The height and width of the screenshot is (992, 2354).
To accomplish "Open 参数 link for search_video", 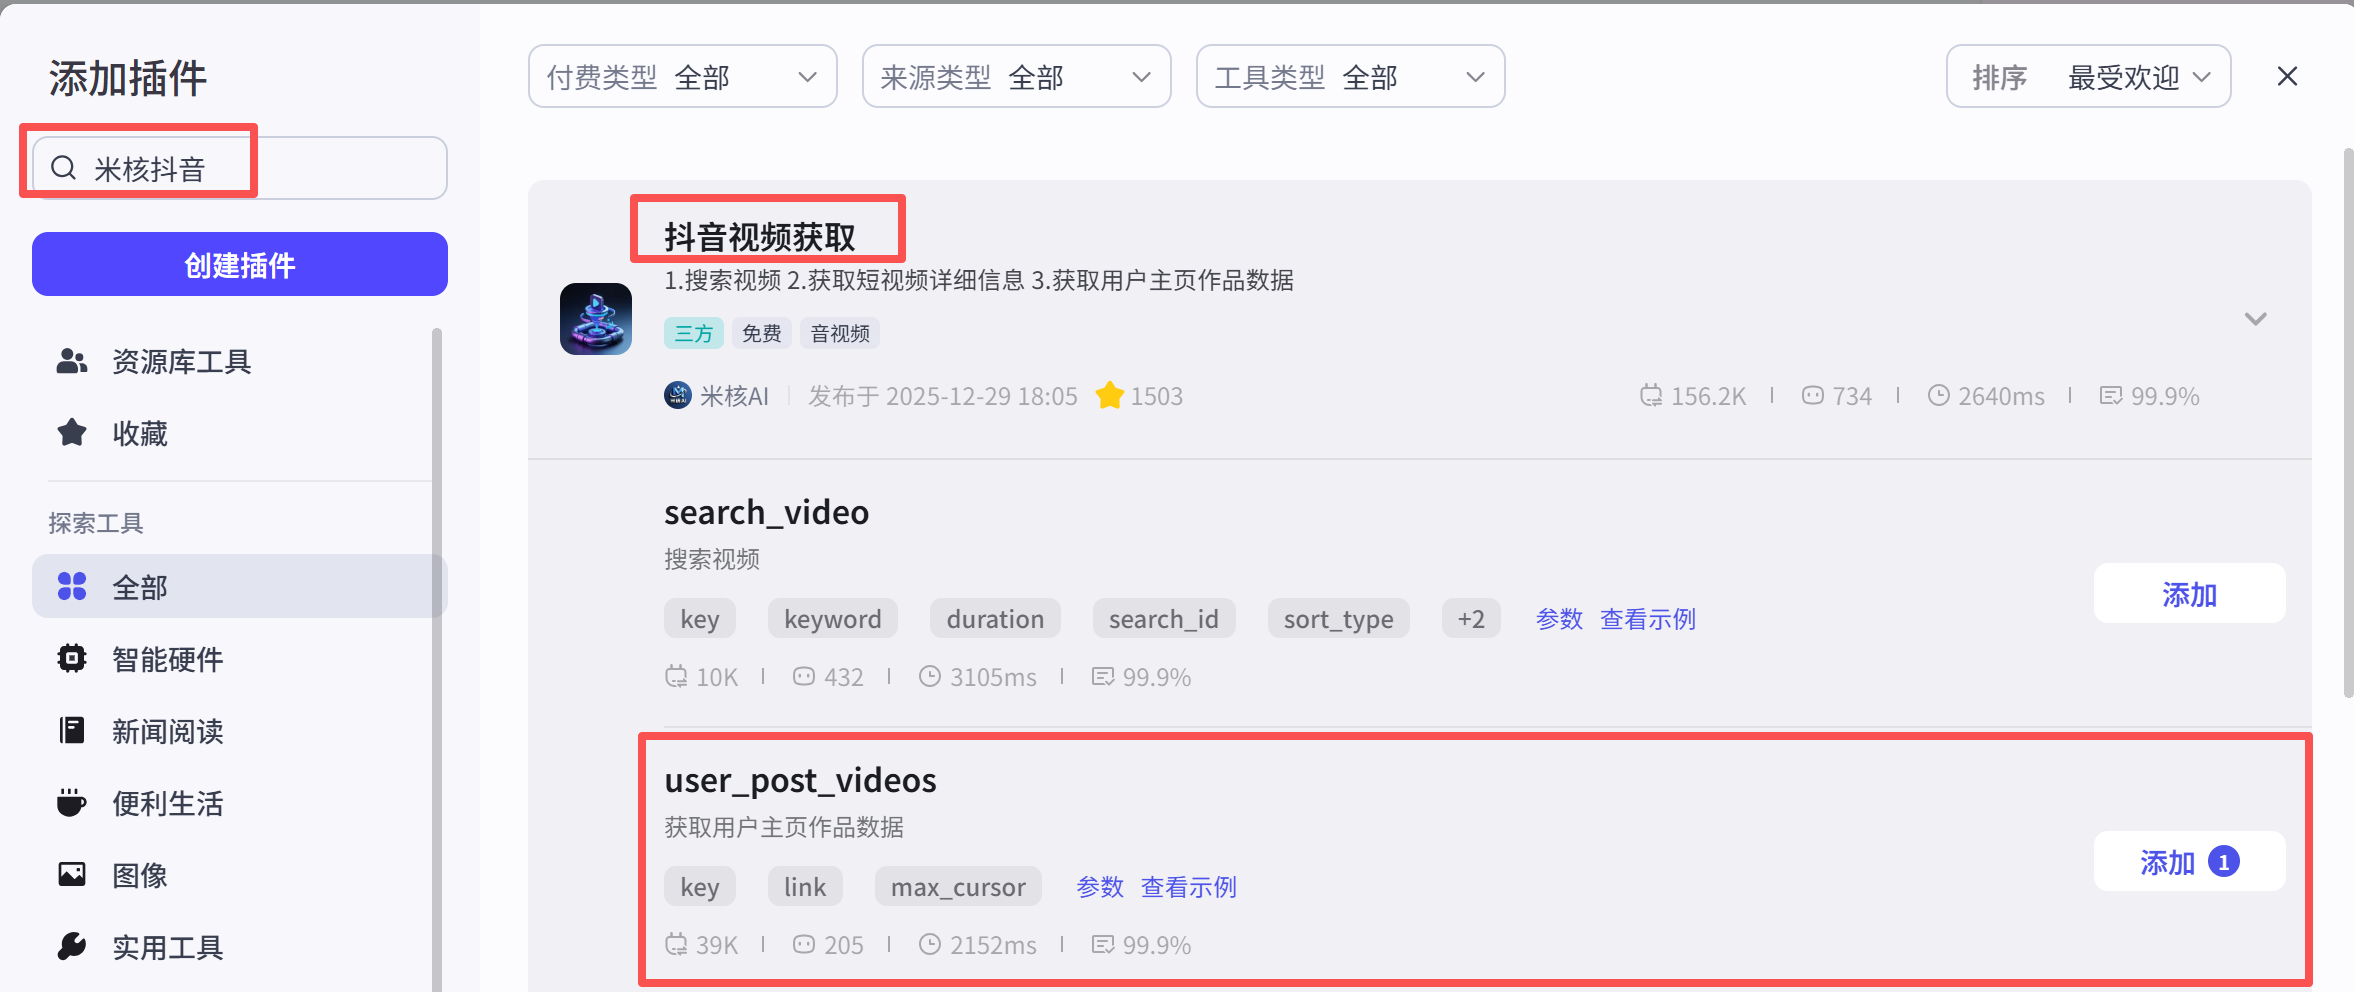I will pyautogui.click(x=1559, y=619).
